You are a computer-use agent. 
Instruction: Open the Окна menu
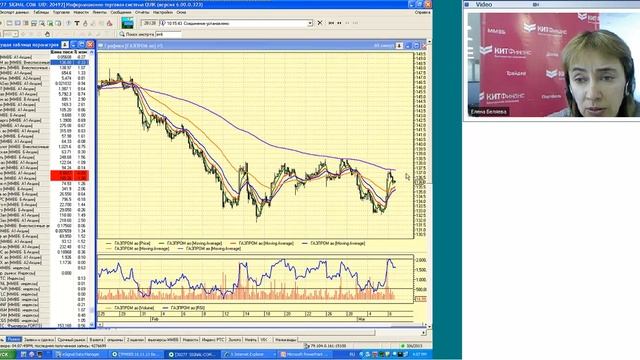181,12
